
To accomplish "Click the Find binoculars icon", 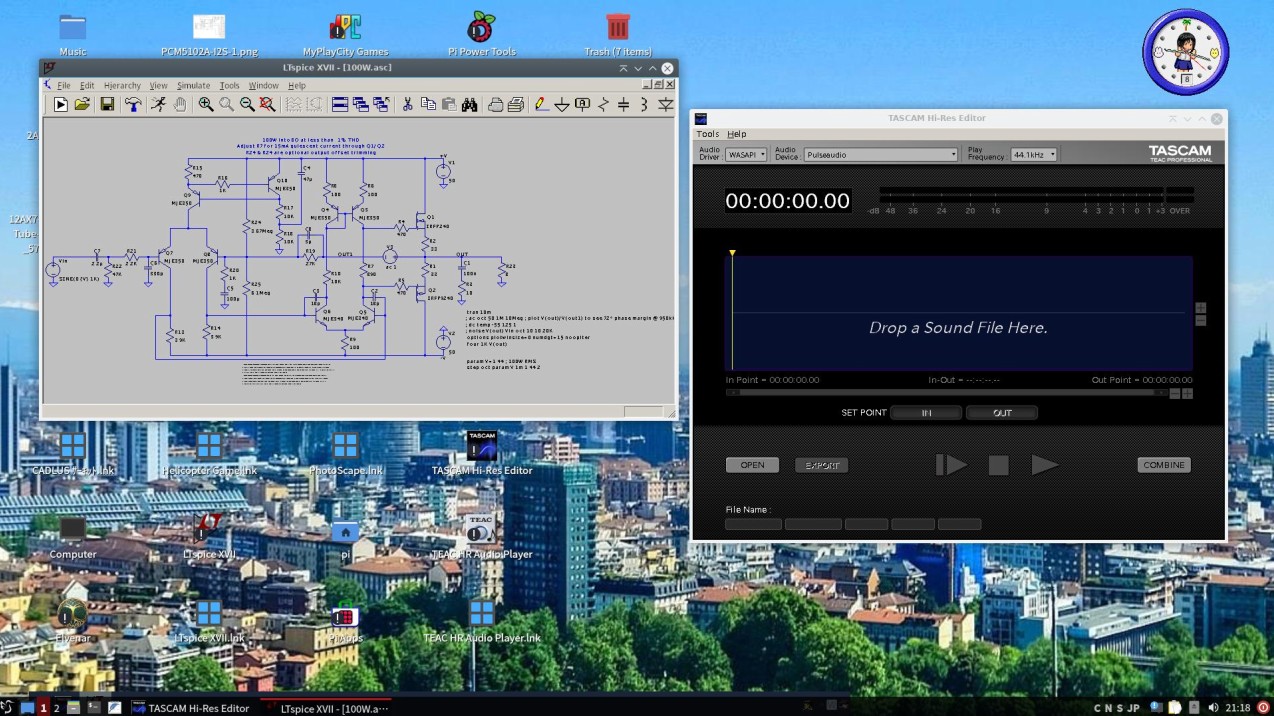I will [469, 104].
